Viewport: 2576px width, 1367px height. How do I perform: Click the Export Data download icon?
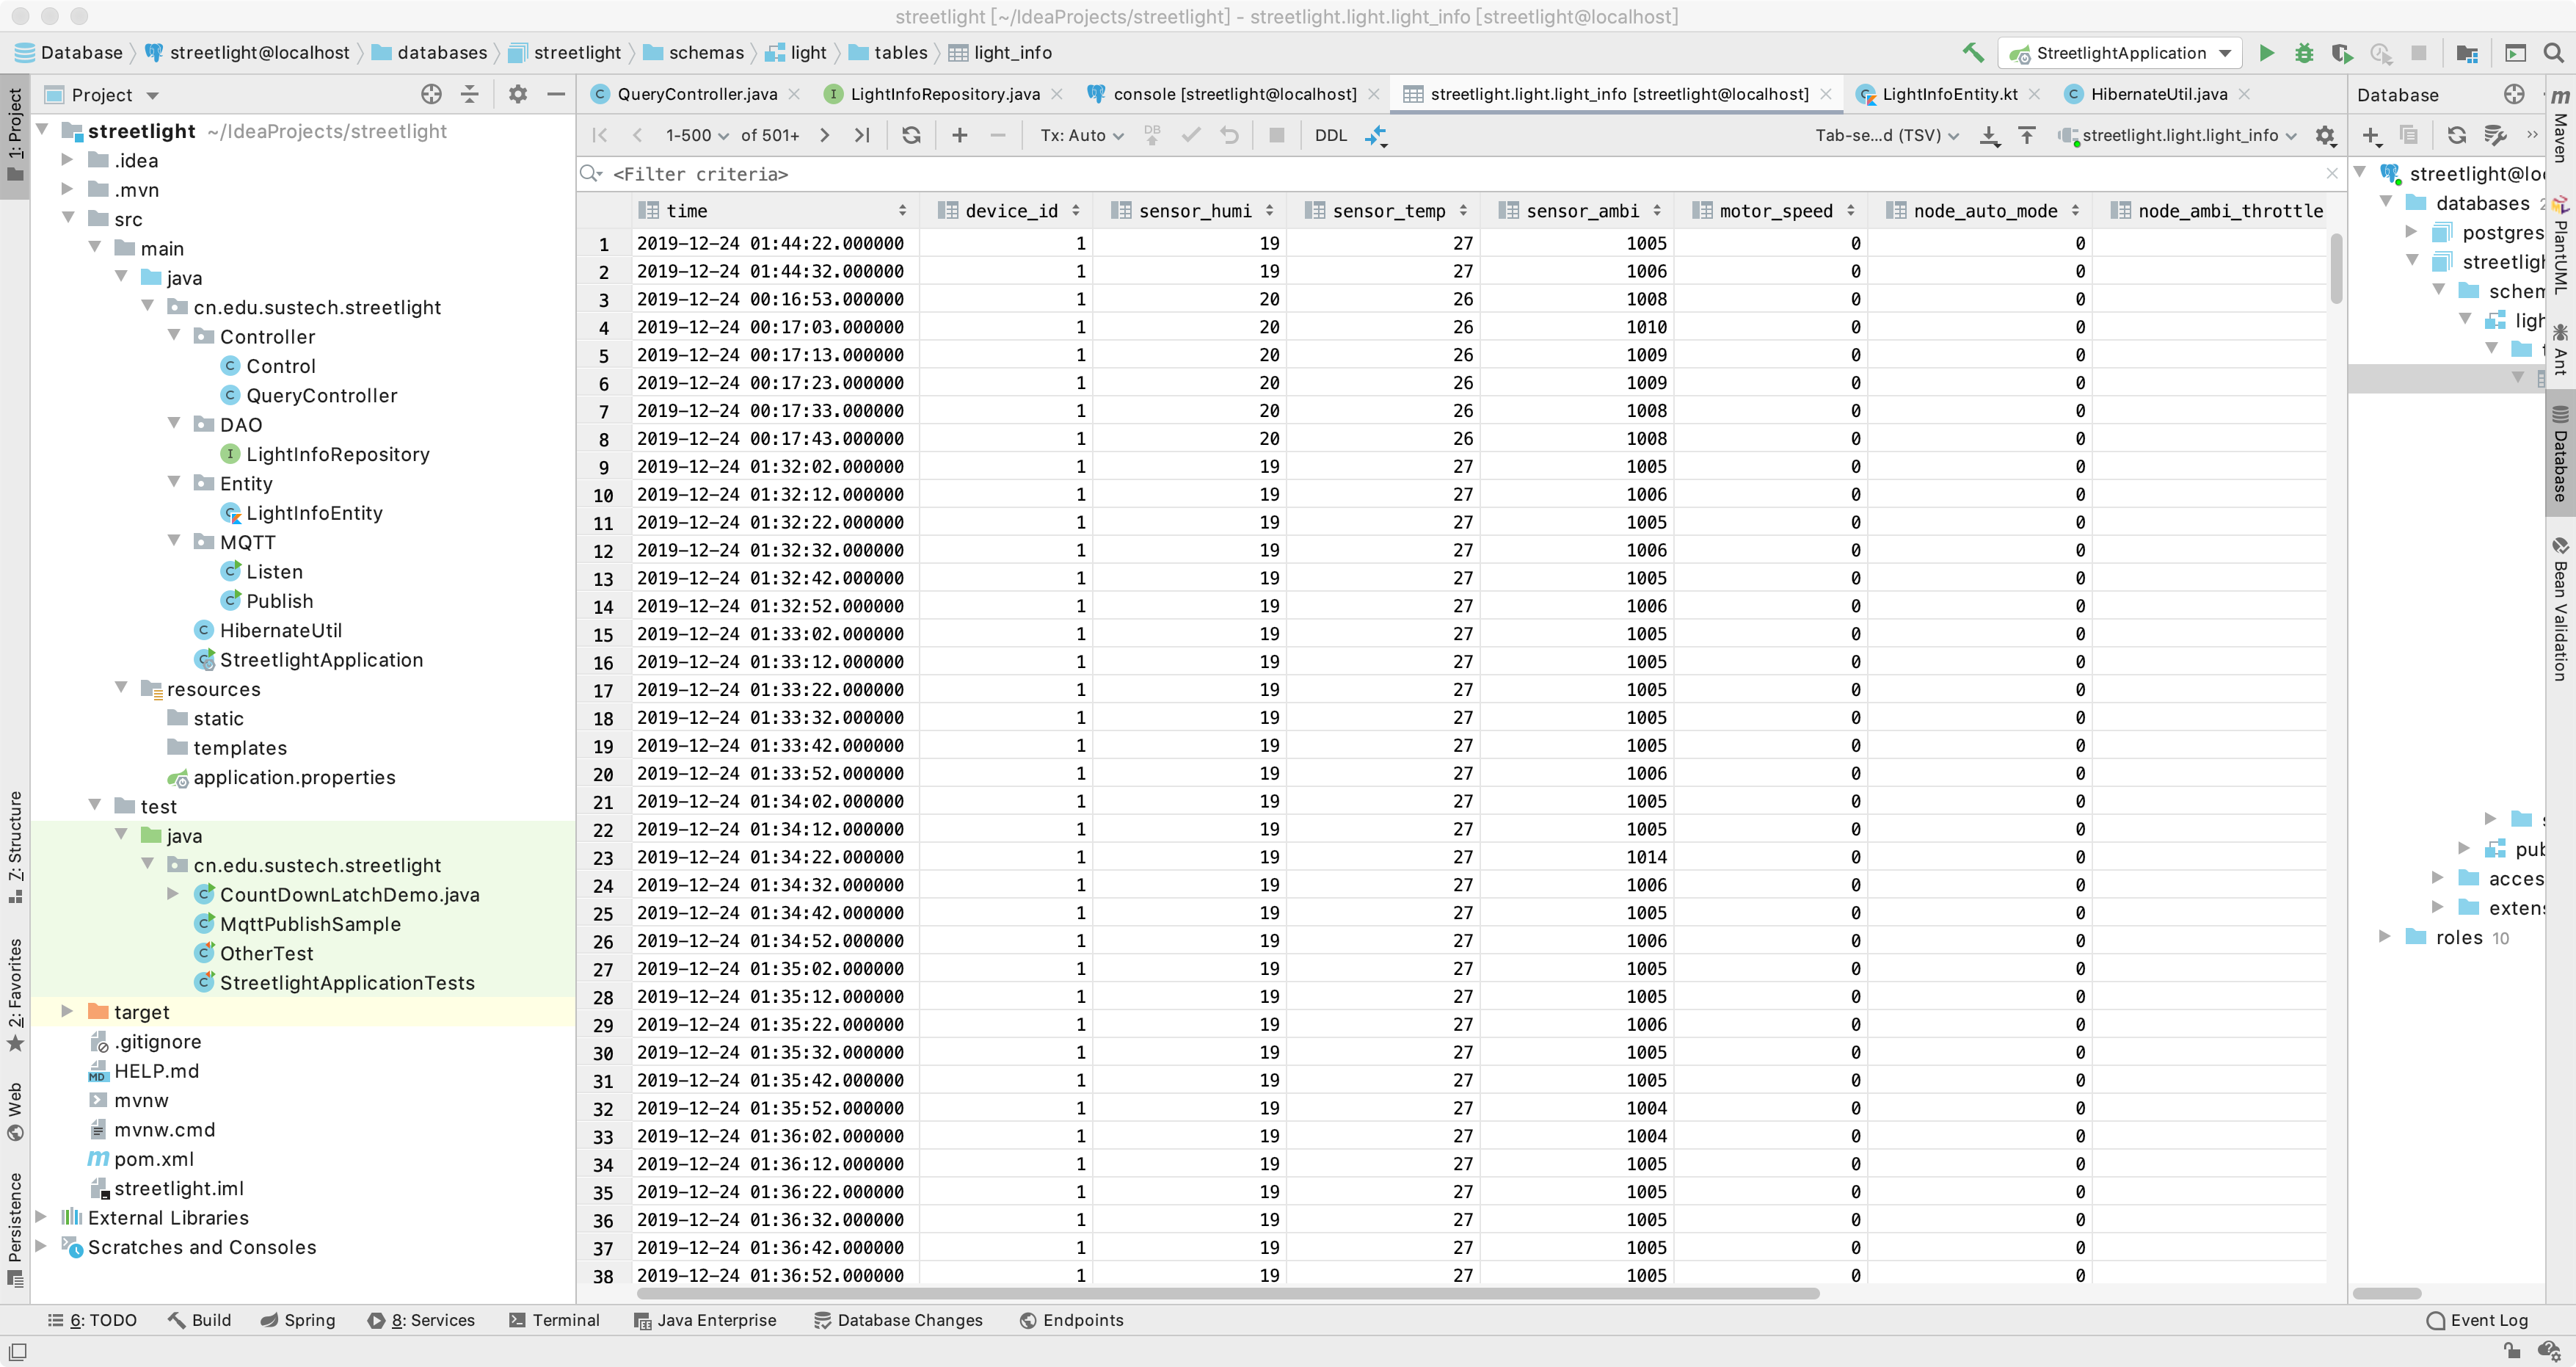[x=1989, y=135]
